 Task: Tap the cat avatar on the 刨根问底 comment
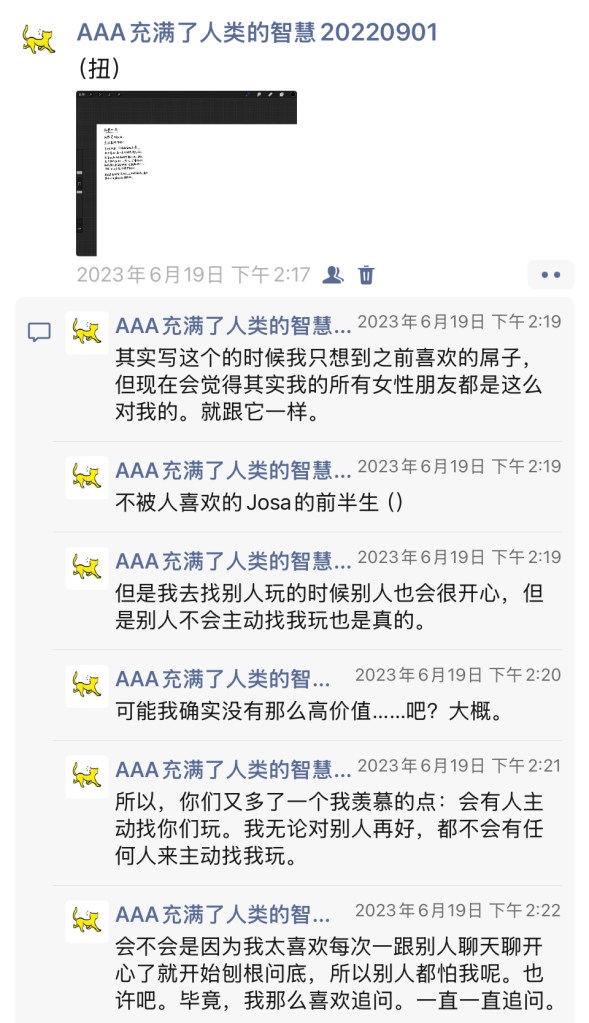87,921
